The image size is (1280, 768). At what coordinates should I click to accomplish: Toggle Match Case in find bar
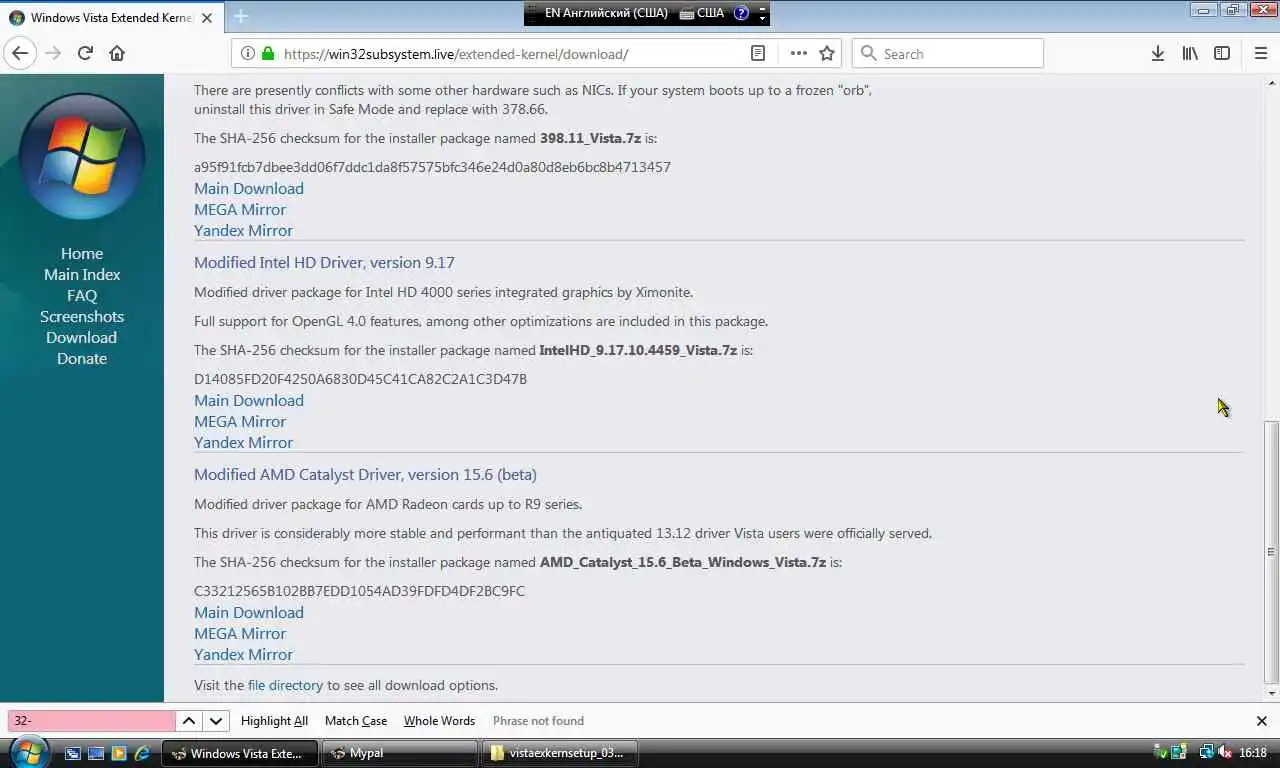[x=356, y=721]
